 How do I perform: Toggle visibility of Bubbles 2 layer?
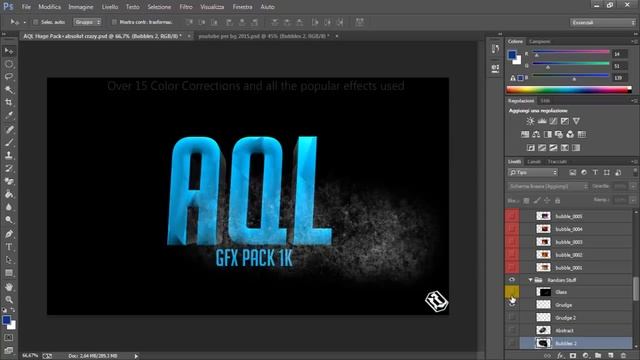click(x=512, y=343)
